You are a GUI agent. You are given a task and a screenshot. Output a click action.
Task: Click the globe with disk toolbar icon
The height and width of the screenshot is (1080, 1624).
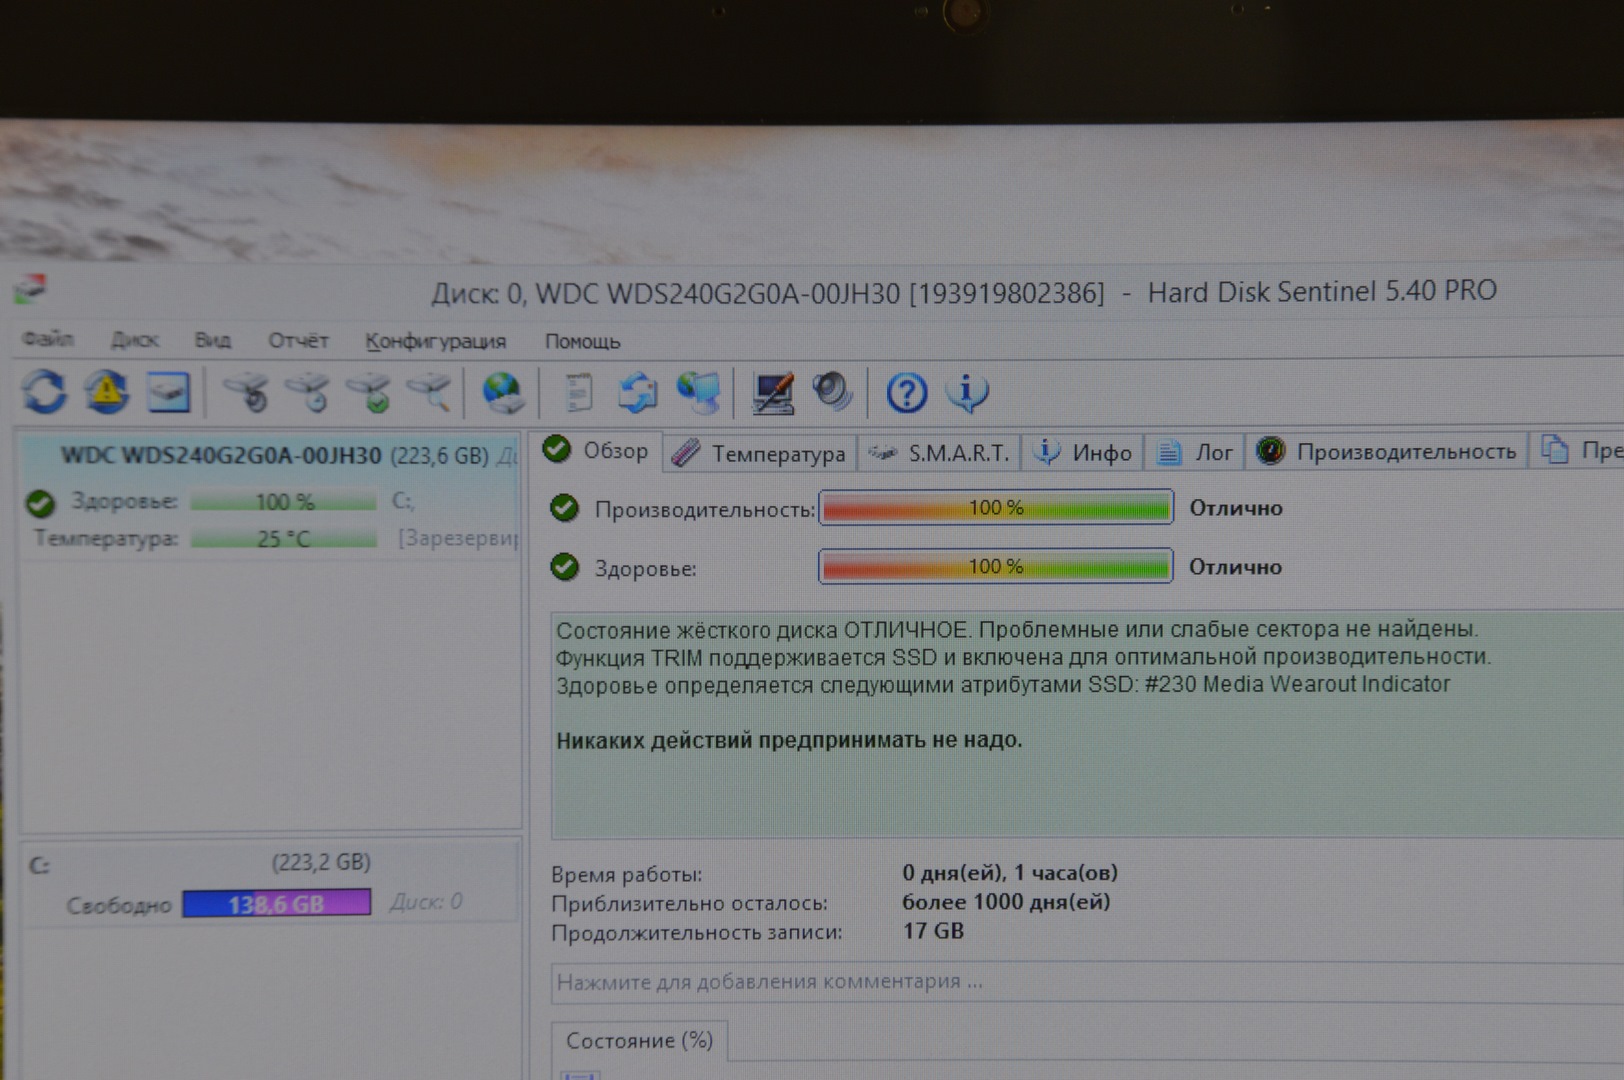pos(502,392)
